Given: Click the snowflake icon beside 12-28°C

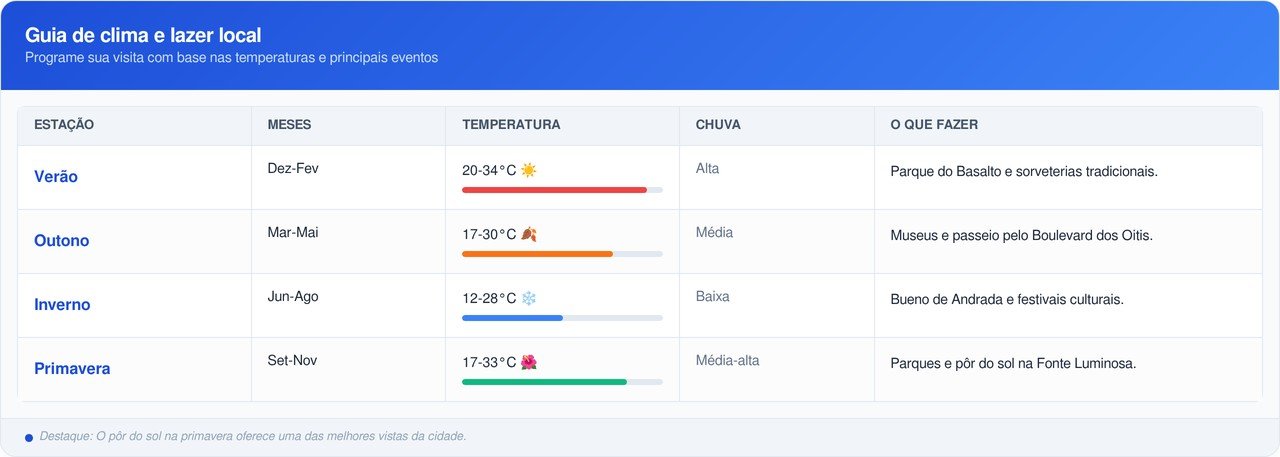Looking at the screenshot, I should point(529,298).
